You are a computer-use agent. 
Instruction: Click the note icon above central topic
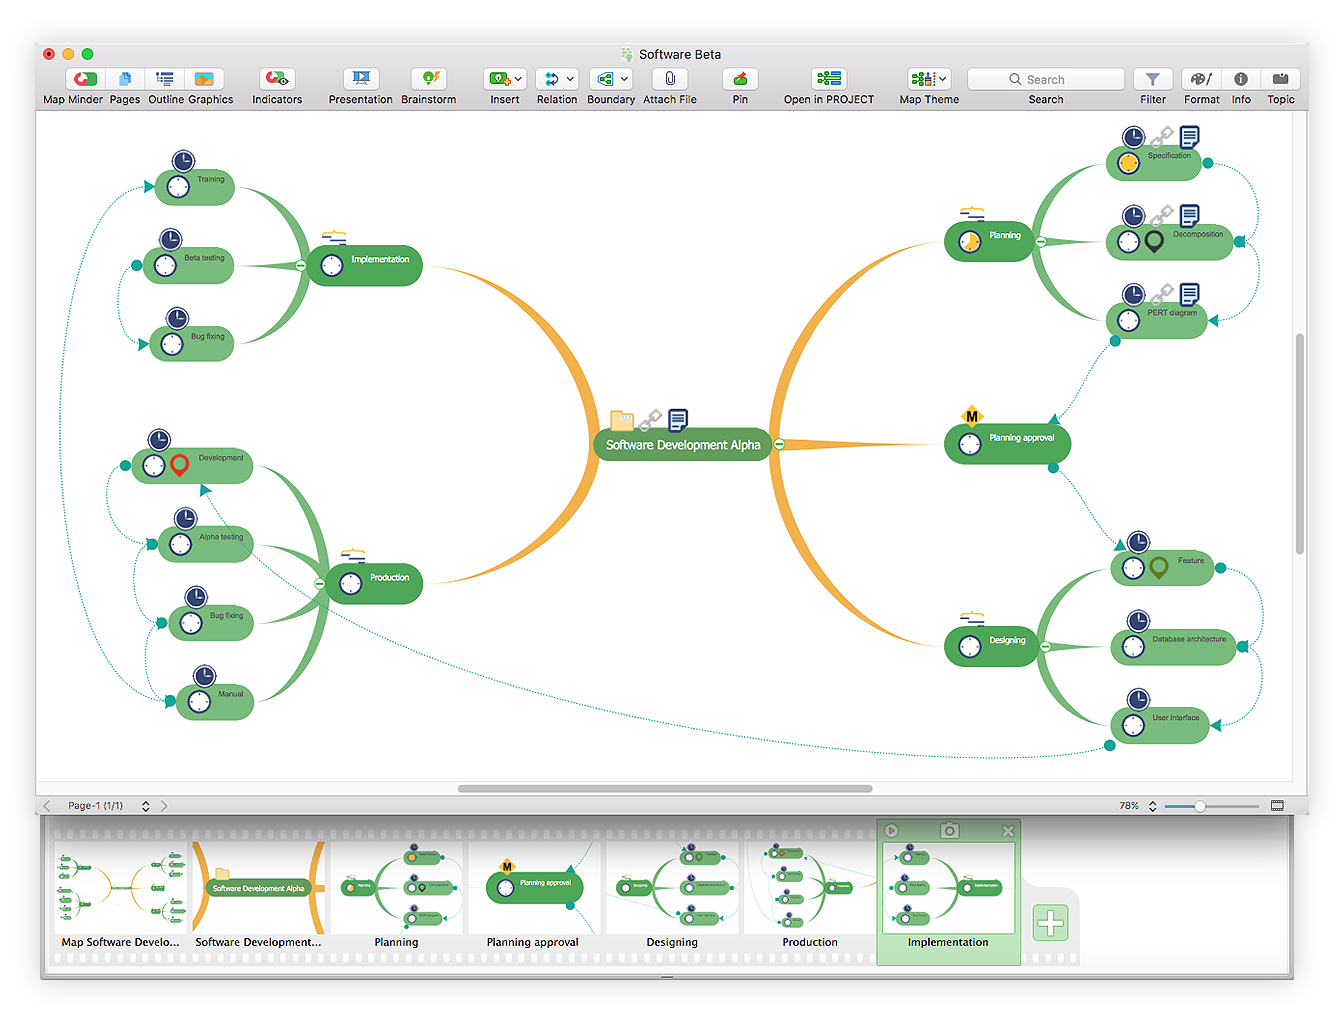point(678,420)
